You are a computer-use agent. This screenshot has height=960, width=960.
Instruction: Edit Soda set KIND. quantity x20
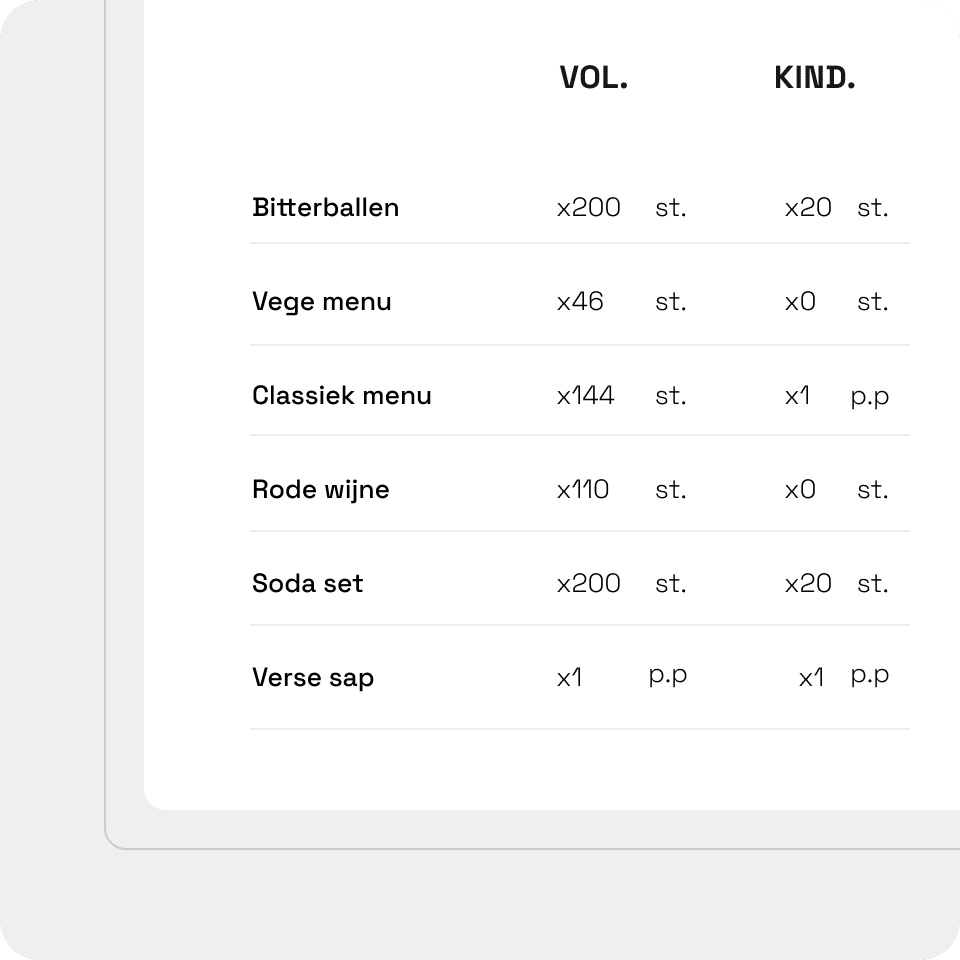[x=807, y=583]
